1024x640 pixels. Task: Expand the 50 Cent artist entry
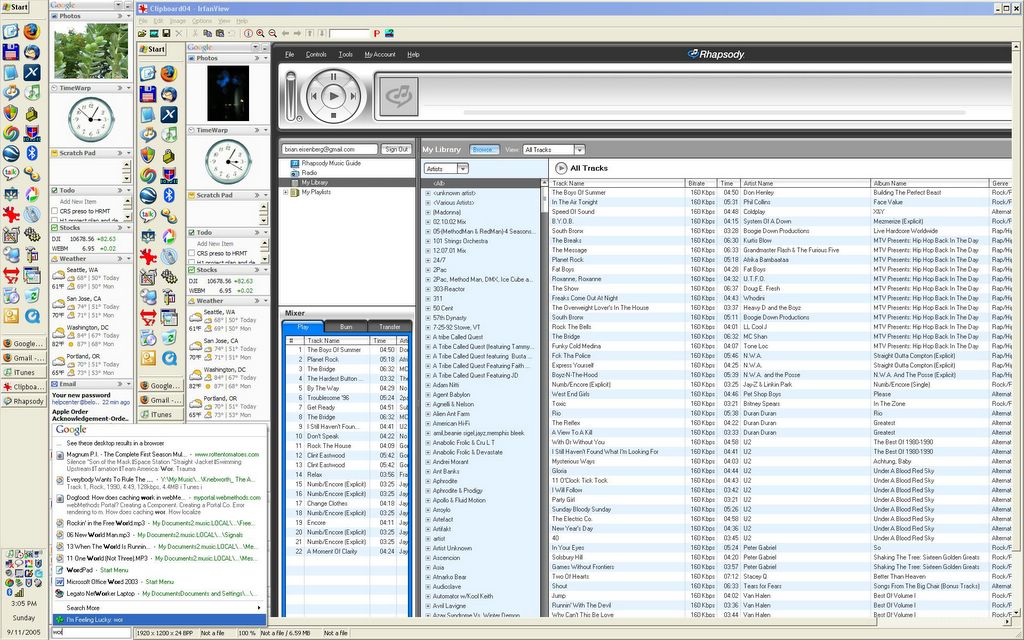click(x=428, y=308)
